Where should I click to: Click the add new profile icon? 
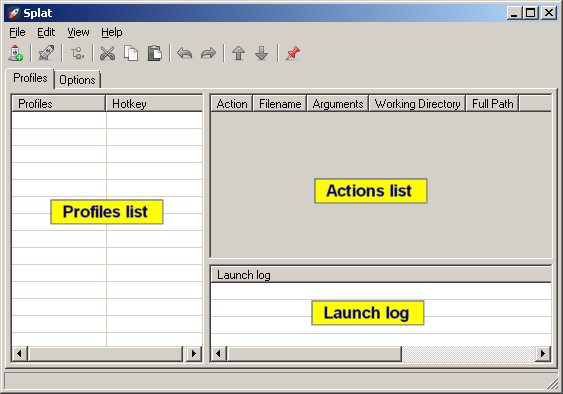(x=15, y=53)
